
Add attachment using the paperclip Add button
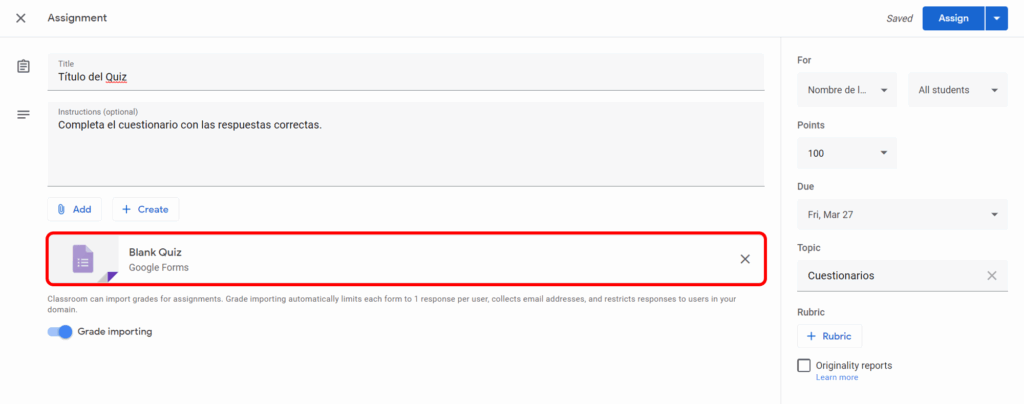point(74,209)
